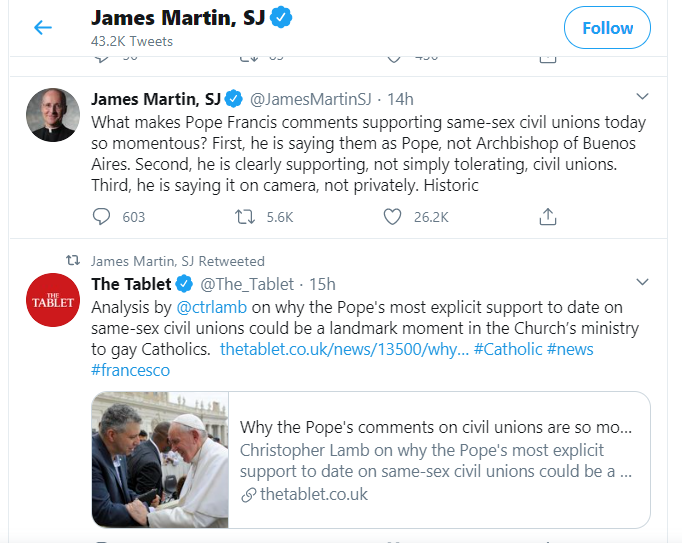Reply to the Pope Francis civil unions tweet
The image size is (682, 543).
coord(101,216)
